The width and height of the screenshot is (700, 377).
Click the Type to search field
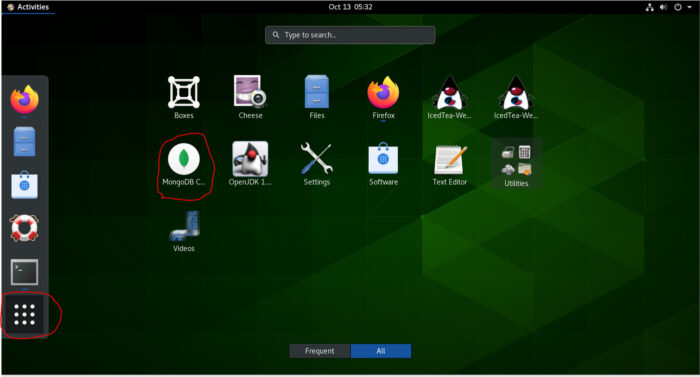tap(350, 35)
